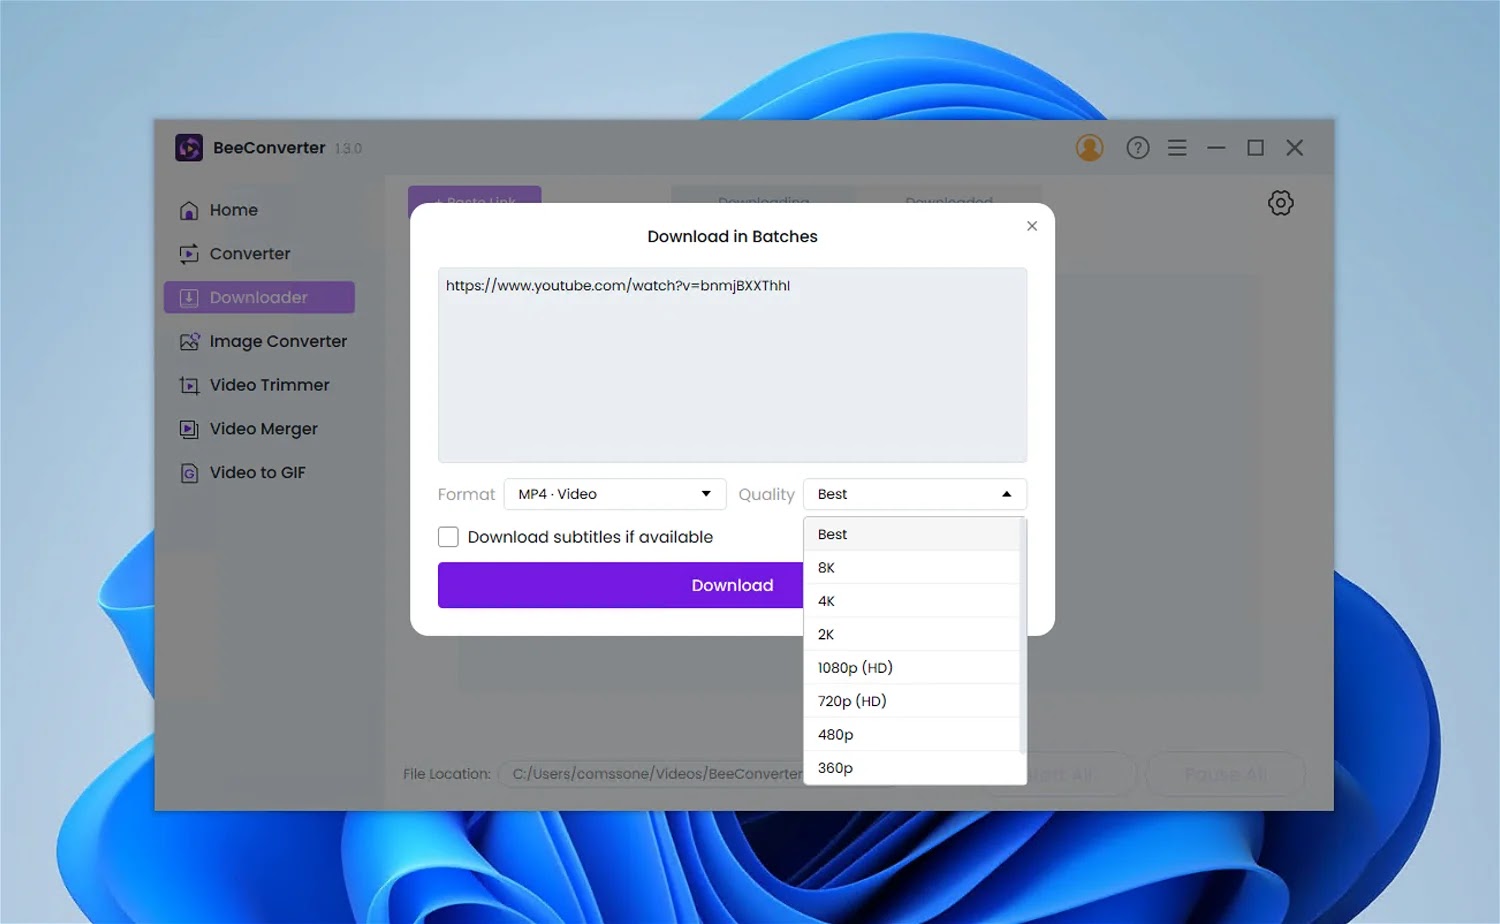Select 480p quality option
The height and width of the screenshot is (924, 1500).
tap(911, 734)
